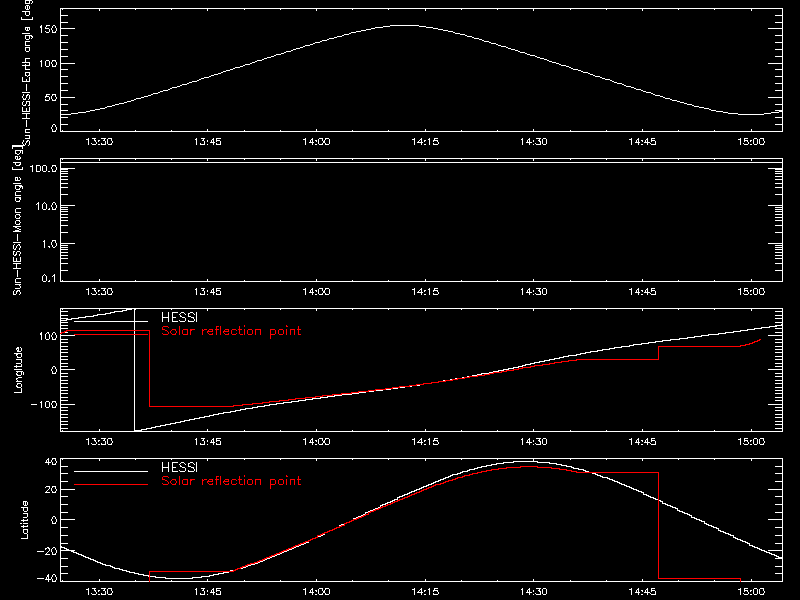Click the 20 tick on Latitude axis
Viewport: 800px width, 600px height.
[51, 490]
